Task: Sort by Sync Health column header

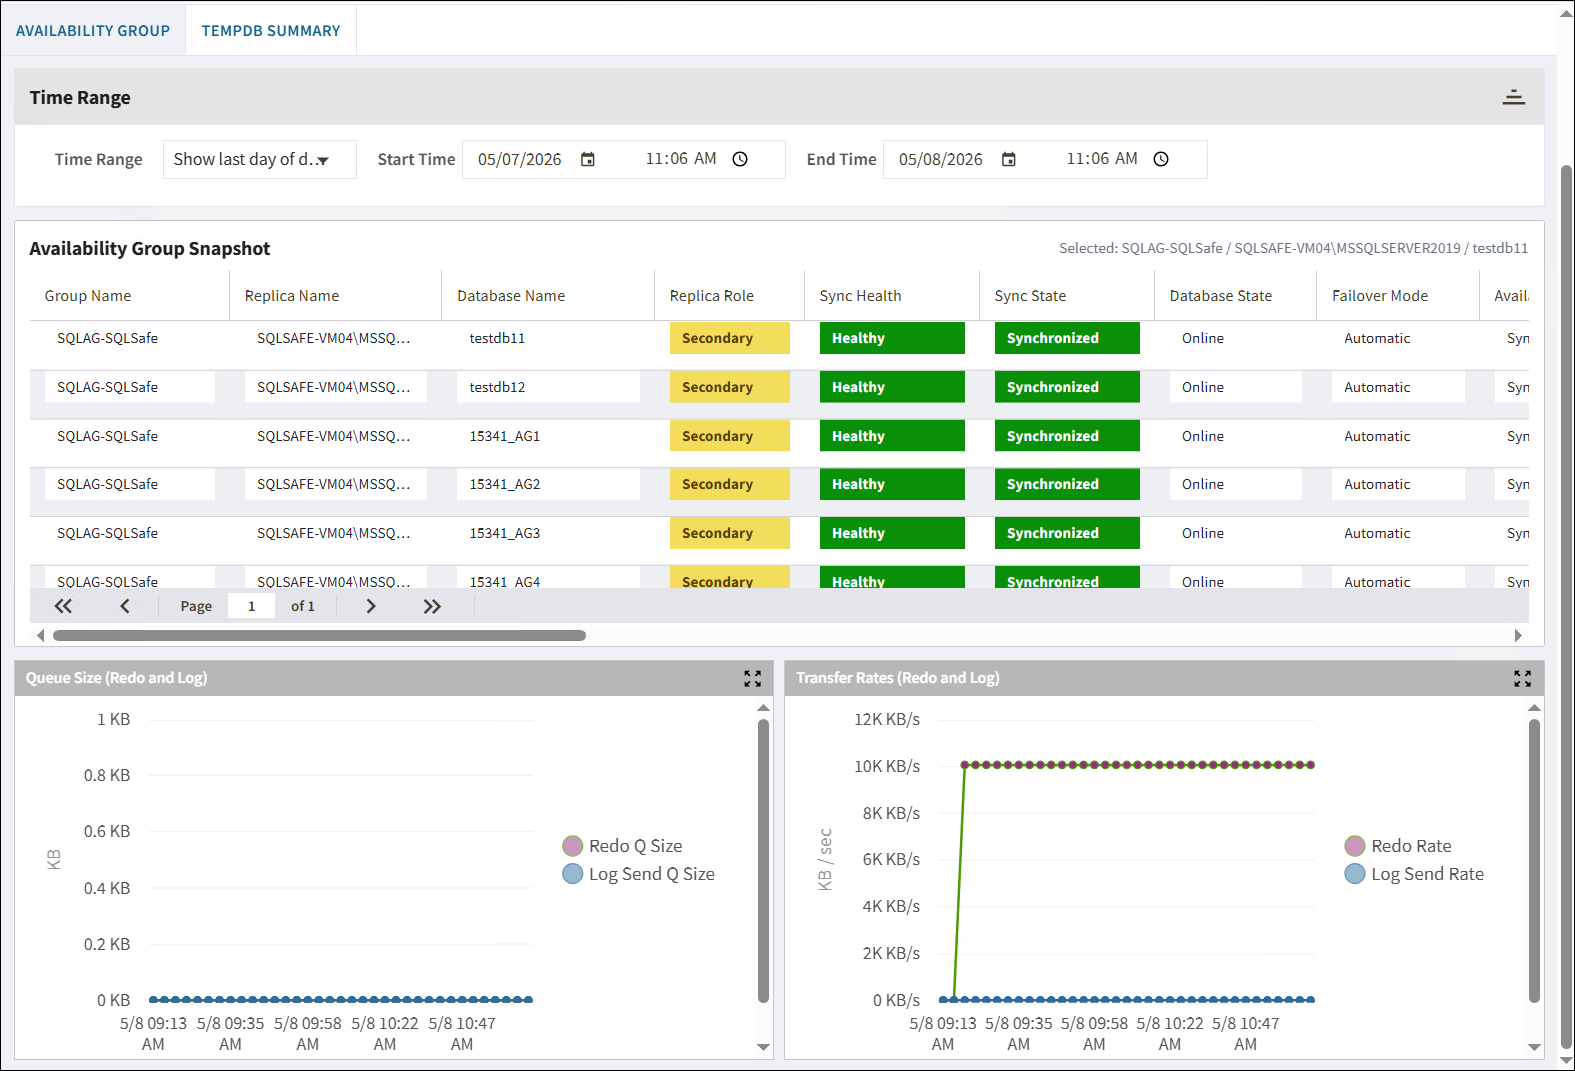Action: click(x=860, y=296)
